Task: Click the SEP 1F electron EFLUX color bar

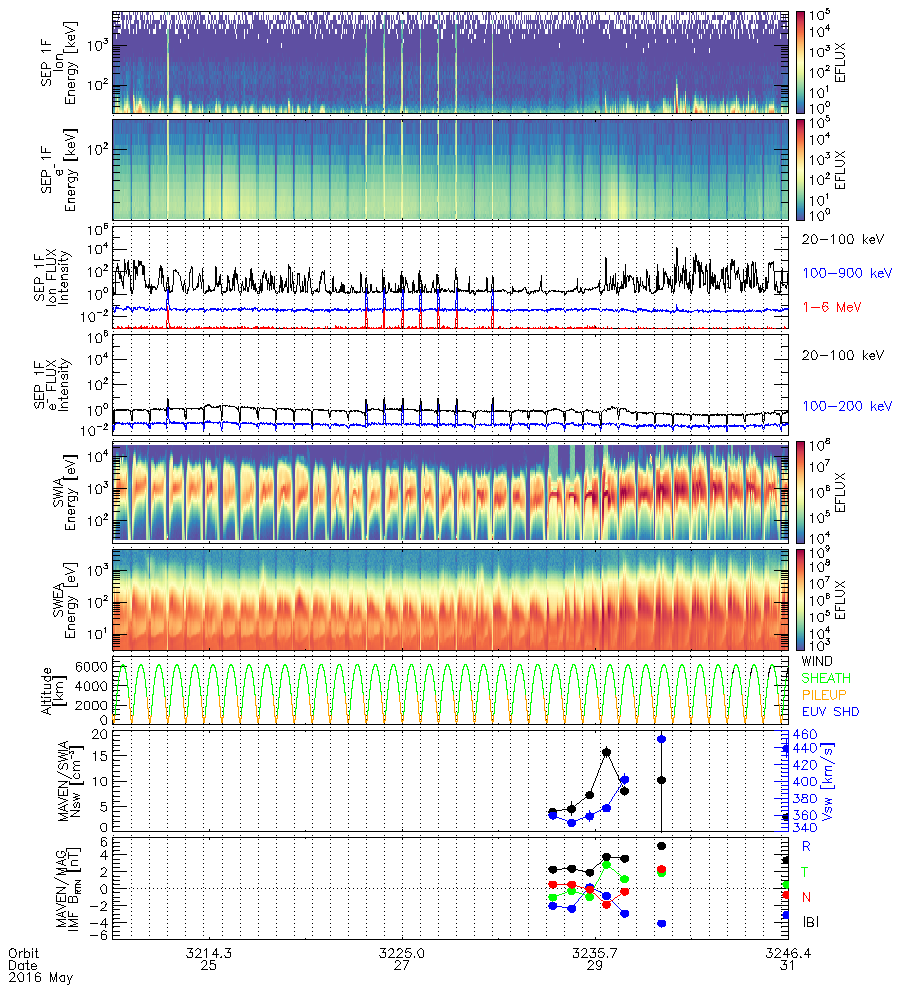Action: click(x=800, y=170)
